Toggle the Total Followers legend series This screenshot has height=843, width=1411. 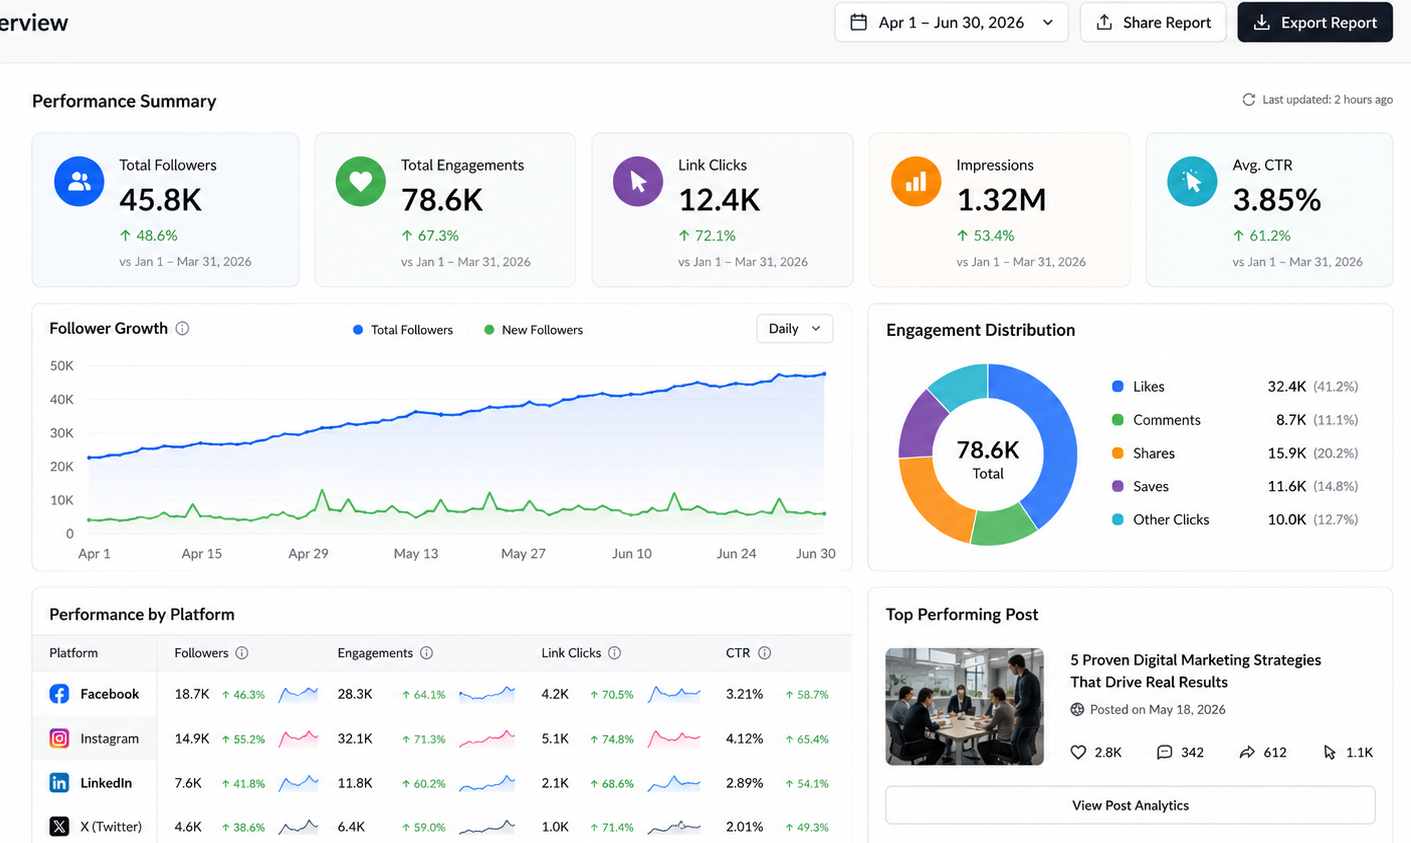click(x=403, y=330)
